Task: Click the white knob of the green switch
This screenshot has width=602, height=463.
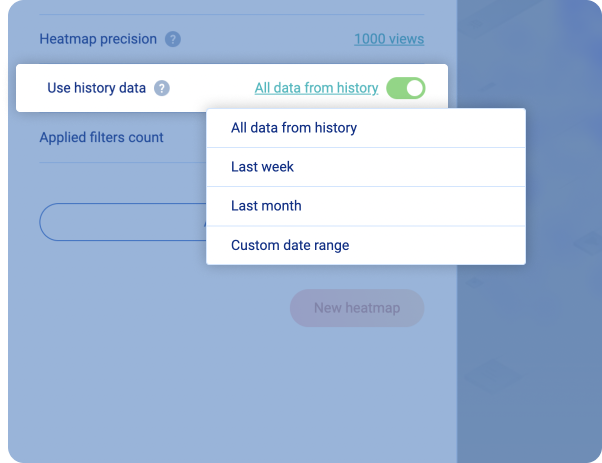Action: coord(415,88)
